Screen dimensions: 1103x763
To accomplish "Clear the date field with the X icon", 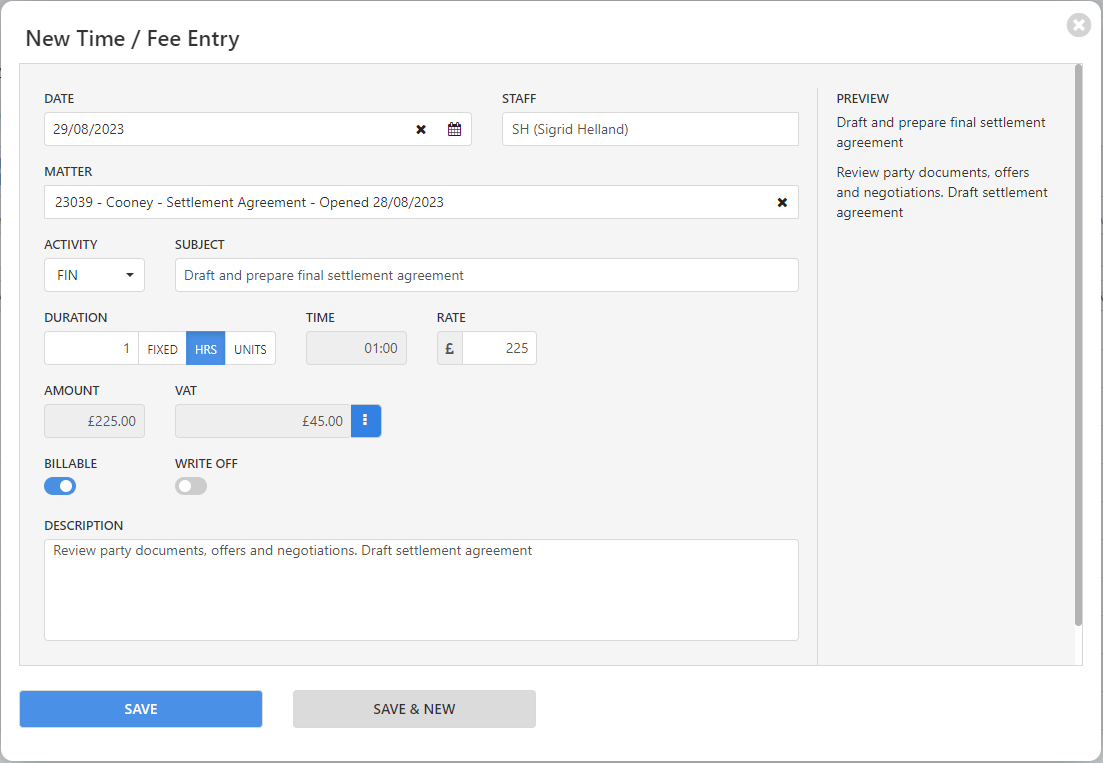I will [421, 129].
